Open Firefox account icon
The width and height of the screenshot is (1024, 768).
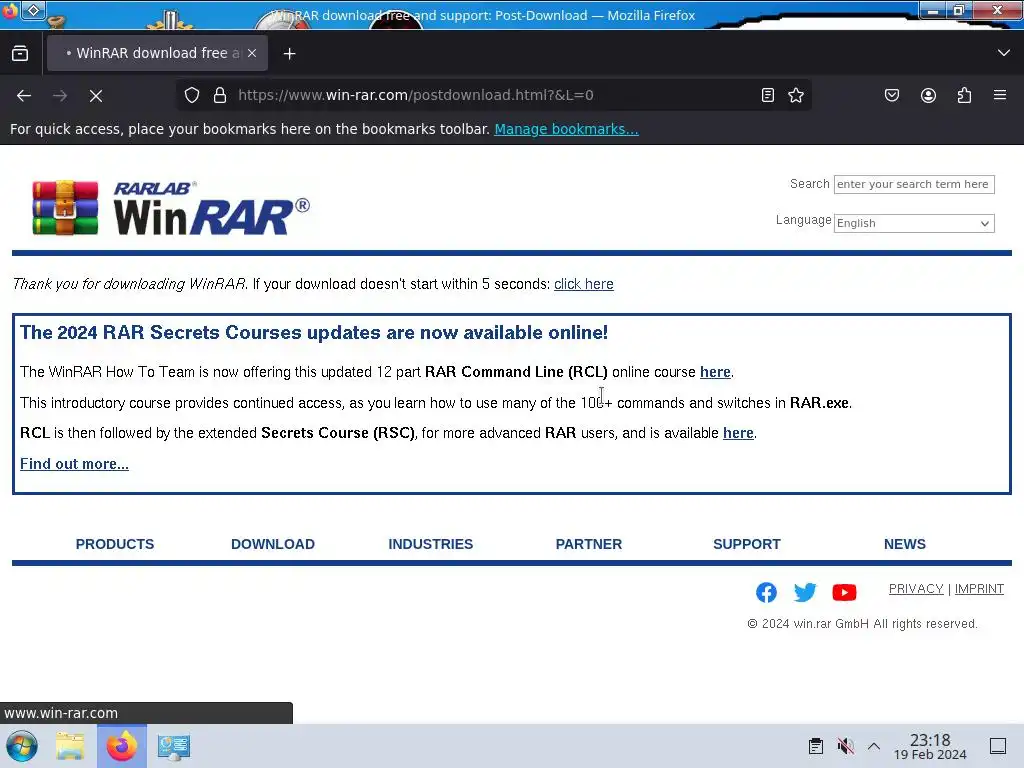(928, 95)
